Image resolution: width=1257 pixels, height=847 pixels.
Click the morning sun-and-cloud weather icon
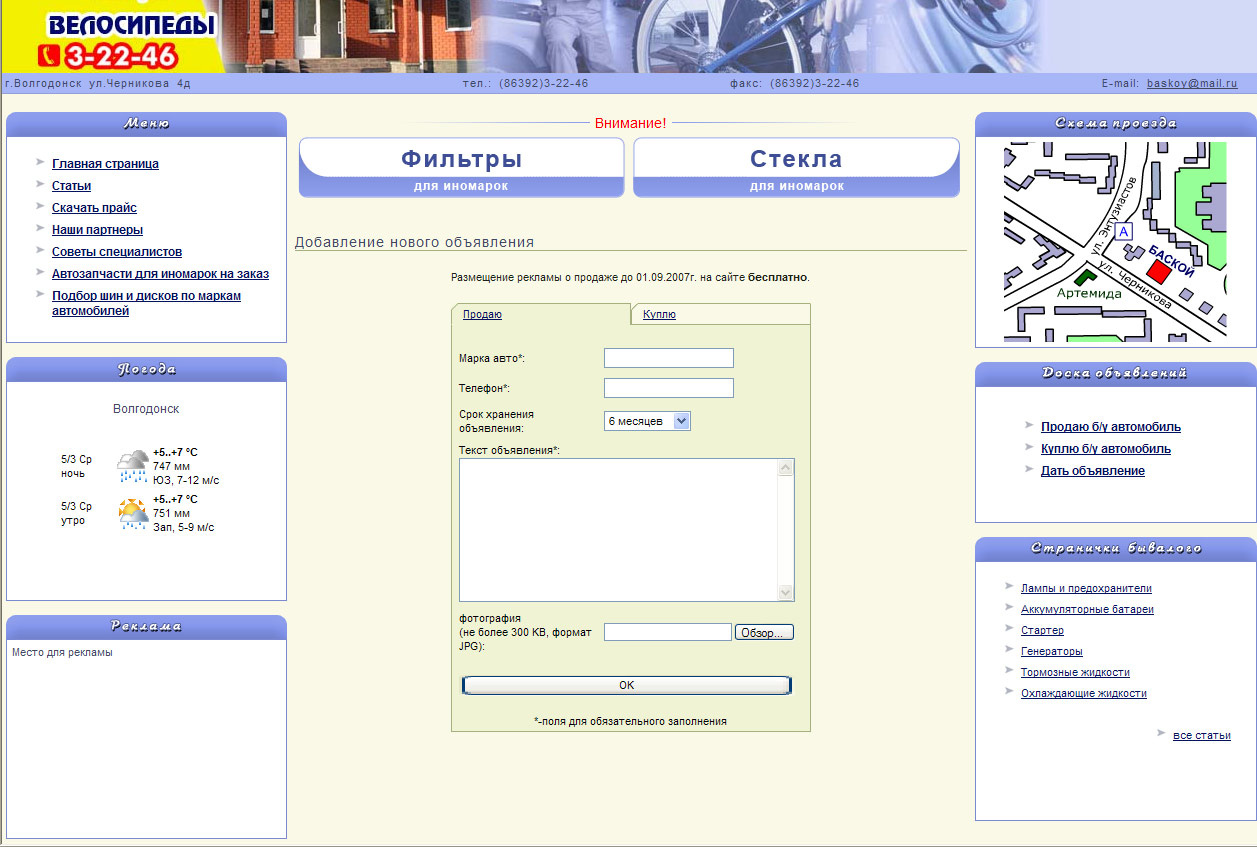[132, 513]
